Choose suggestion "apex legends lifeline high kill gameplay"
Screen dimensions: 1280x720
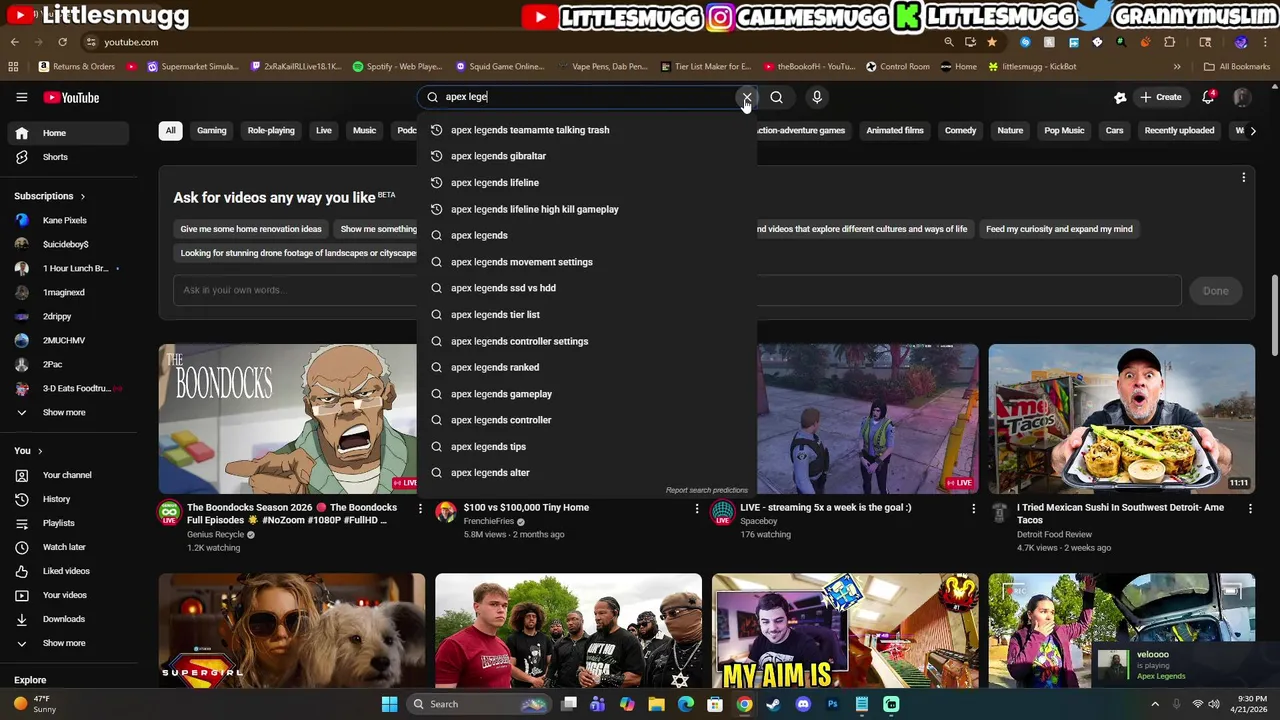(x=586, y=209)
